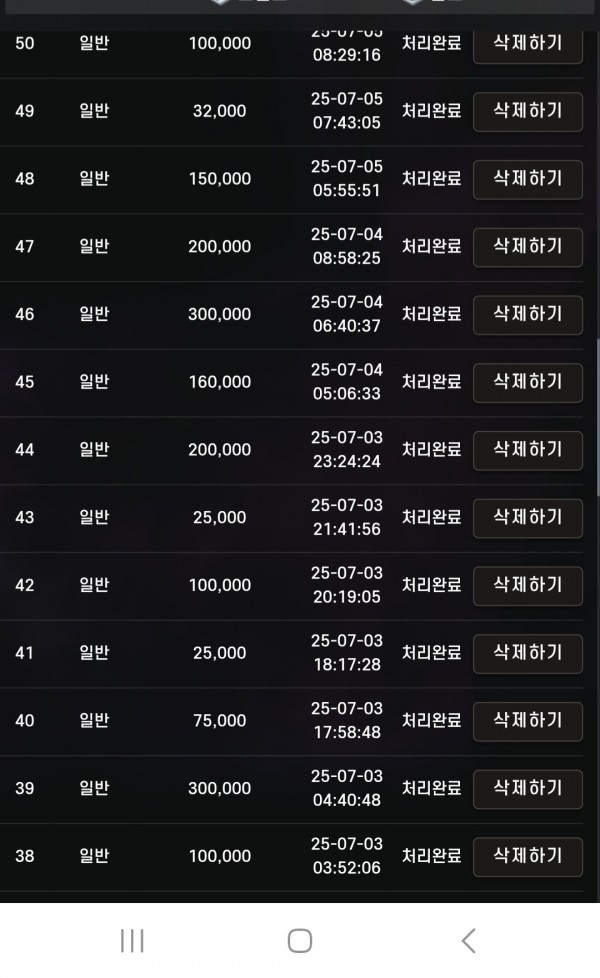Click 삭제하기 on row 41
The image size is (600, 978).
(x=527, y=653)
